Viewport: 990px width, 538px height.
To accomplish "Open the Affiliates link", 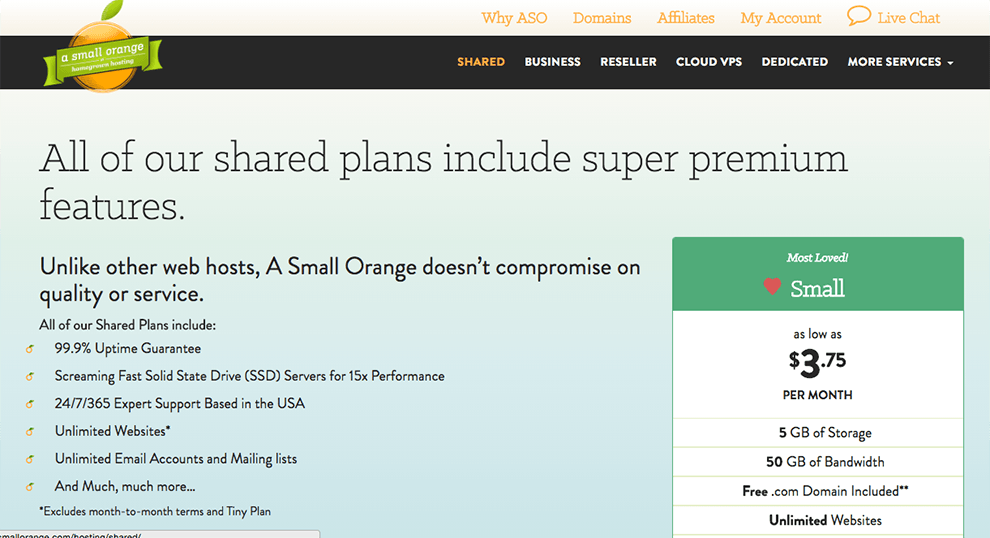I will [x=686, y=18].
